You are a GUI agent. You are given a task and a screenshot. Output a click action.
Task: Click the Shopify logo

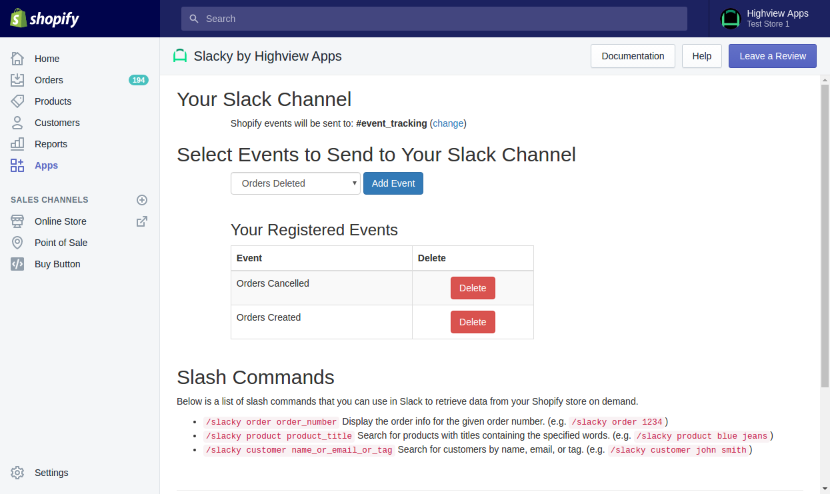point(44,19)
